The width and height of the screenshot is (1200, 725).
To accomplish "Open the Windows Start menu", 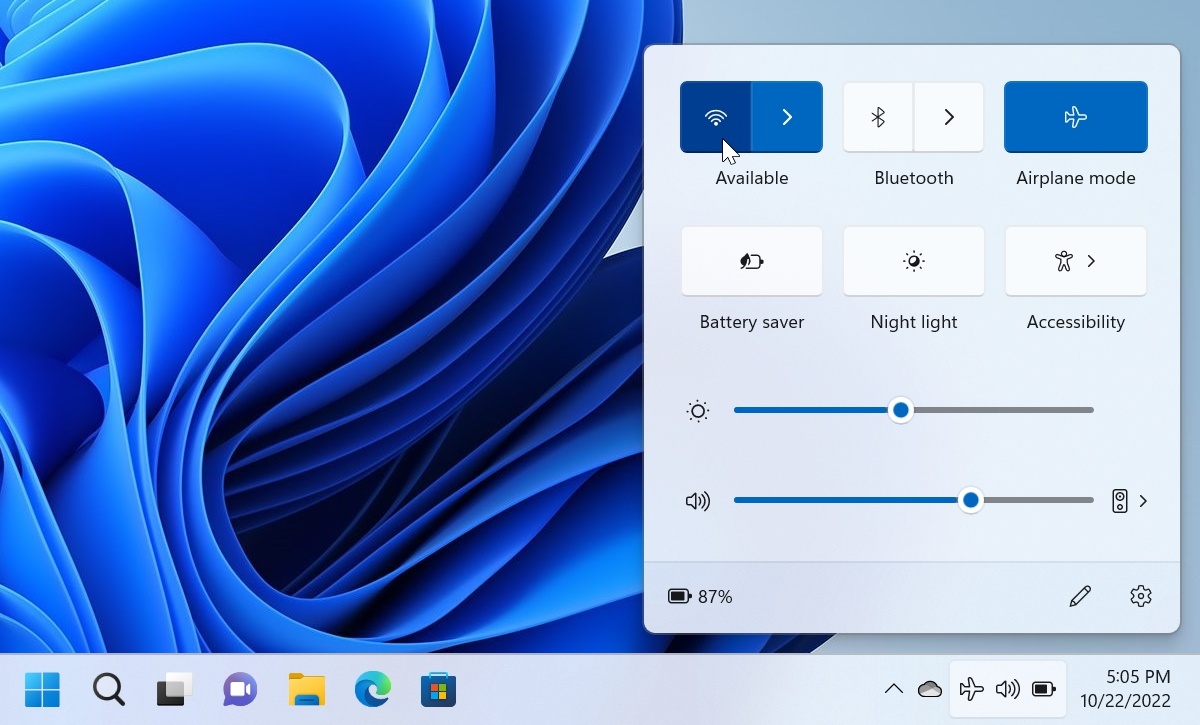I will pyautogui.click(x=42, y=689).
